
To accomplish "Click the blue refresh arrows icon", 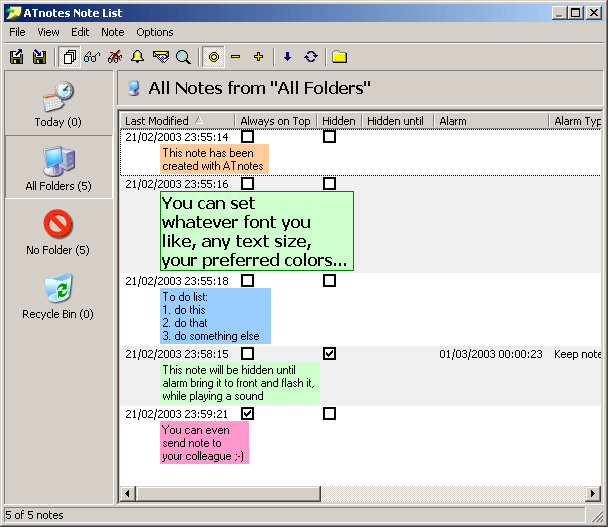I will 311,57.
